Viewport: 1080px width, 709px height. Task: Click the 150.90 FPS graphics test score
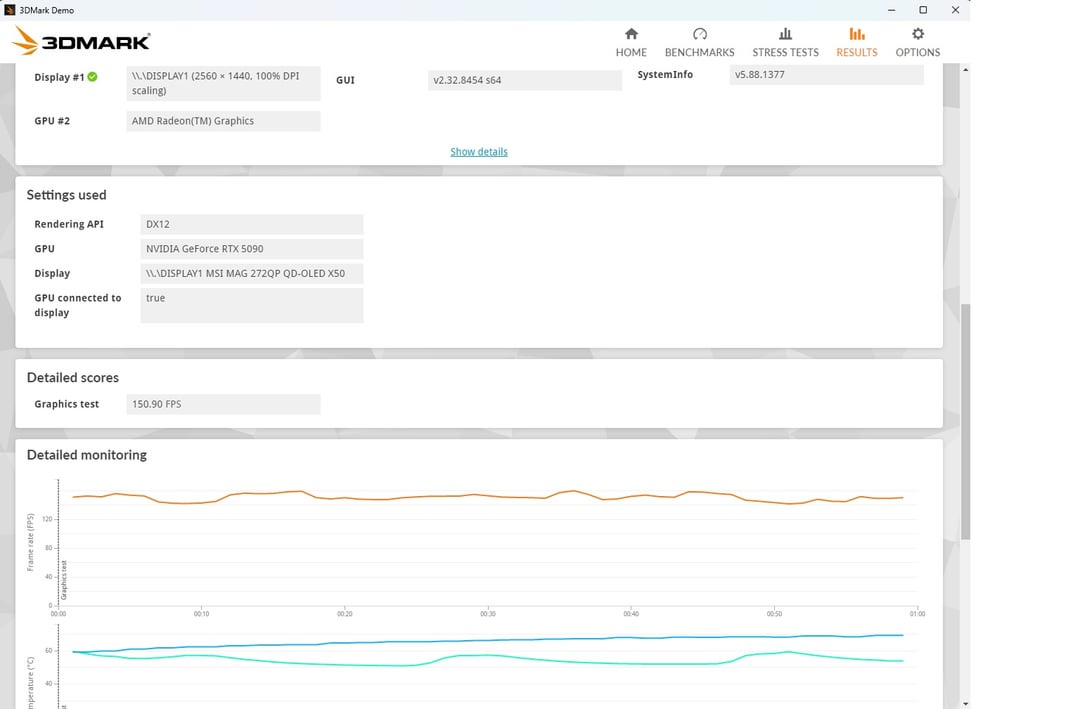225,404
